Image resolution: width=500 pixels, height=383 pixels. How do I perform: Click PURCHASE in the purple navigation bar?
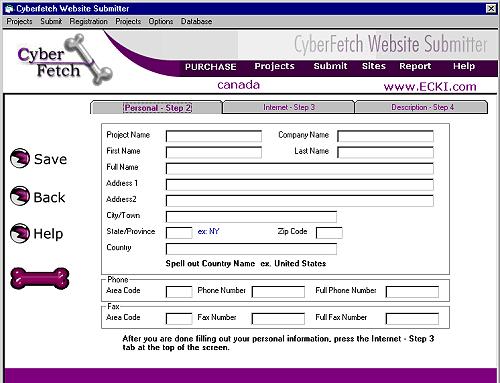(x=211, y=67)
